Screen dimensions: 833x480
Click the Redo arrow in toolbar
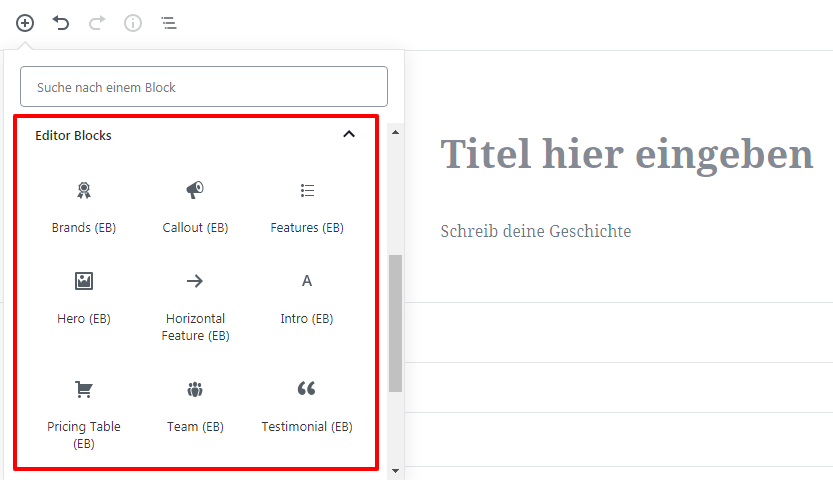click(x=97, y=23)
